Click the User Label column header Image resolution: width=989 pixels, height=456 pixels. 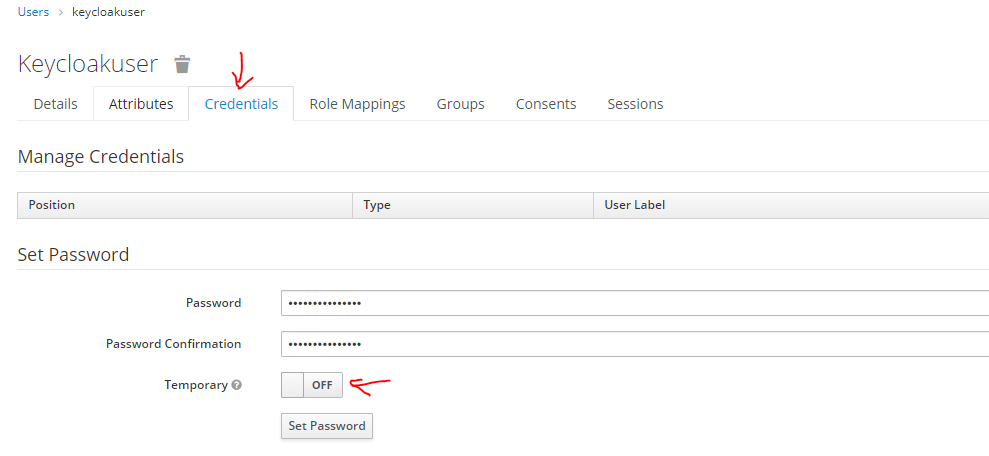click(635, 205)
